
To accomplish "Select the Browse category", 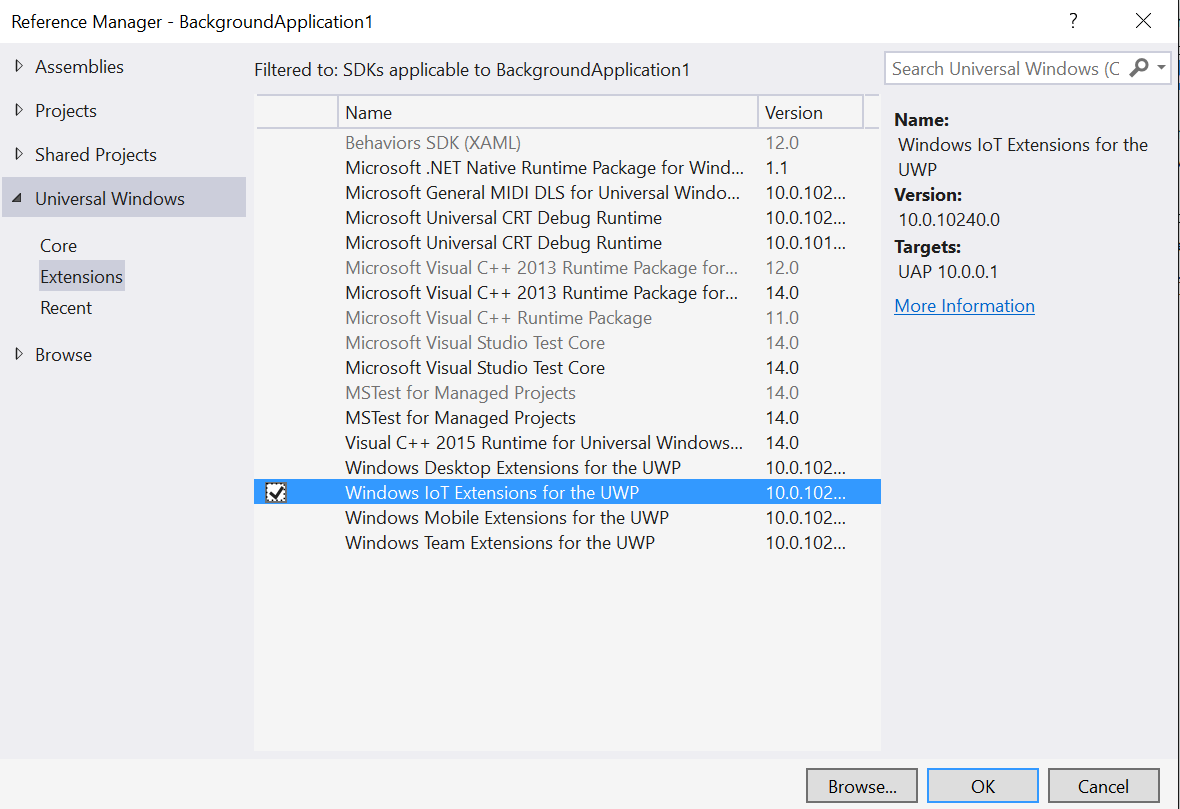I will pyautogui.click(x=63, y=354).
